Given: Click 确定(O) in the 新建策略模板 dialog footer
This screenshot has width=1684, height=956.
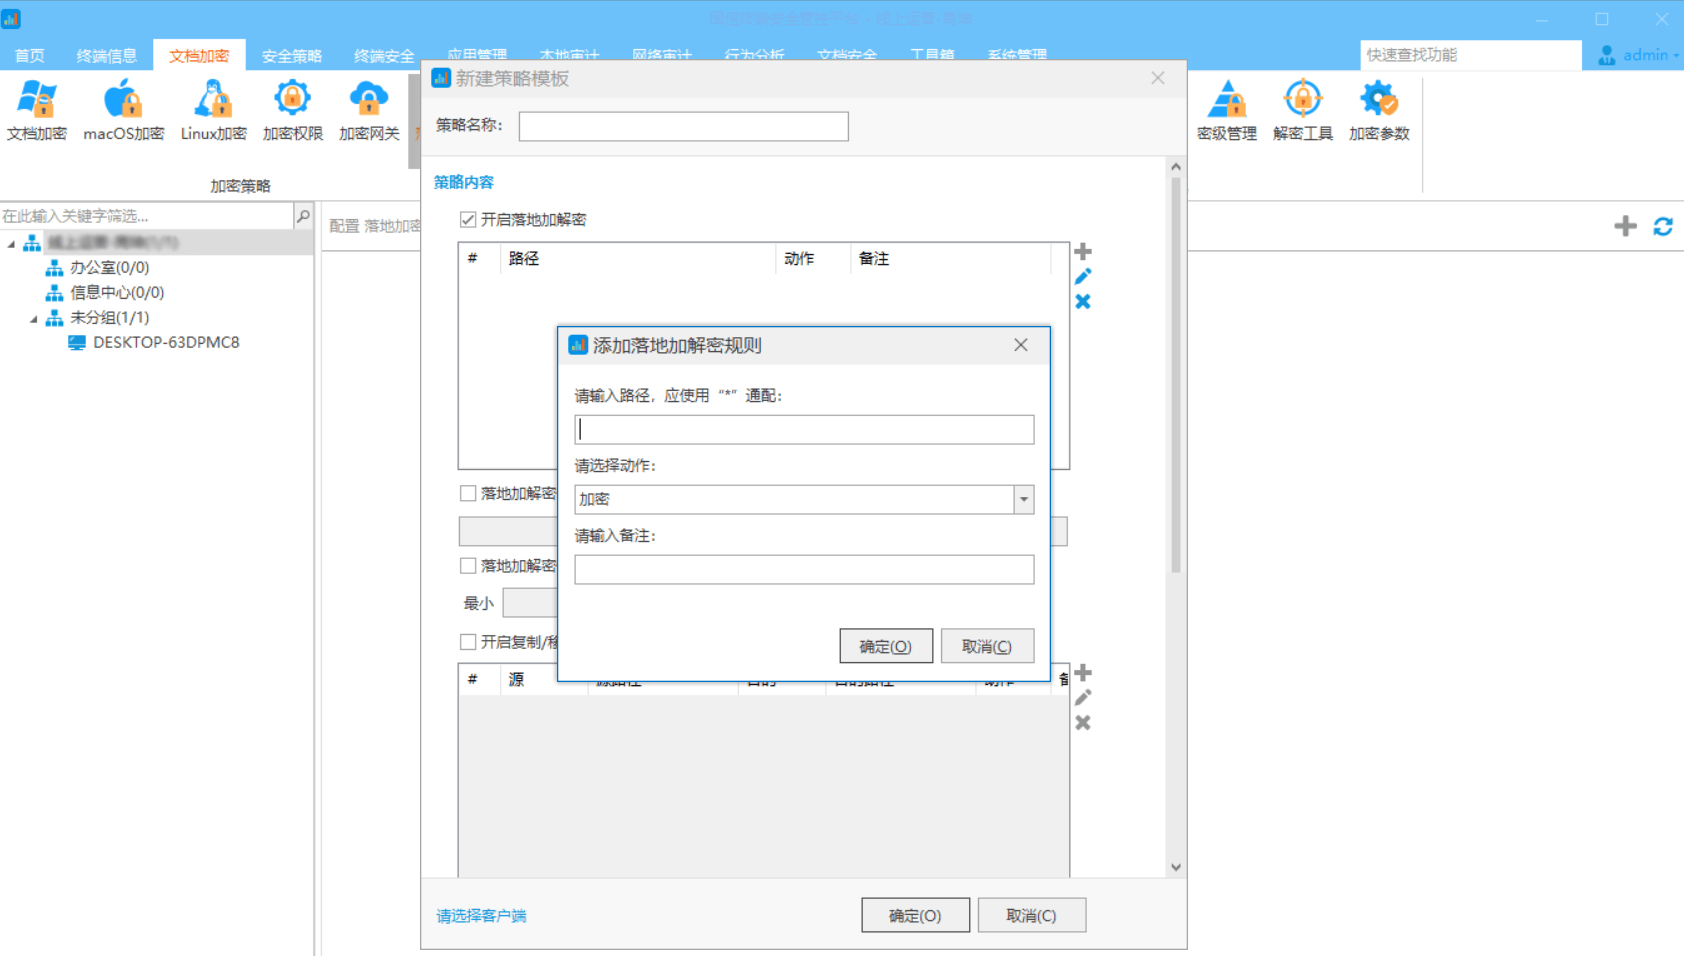Looking at the screenshot, I should 915,915.
